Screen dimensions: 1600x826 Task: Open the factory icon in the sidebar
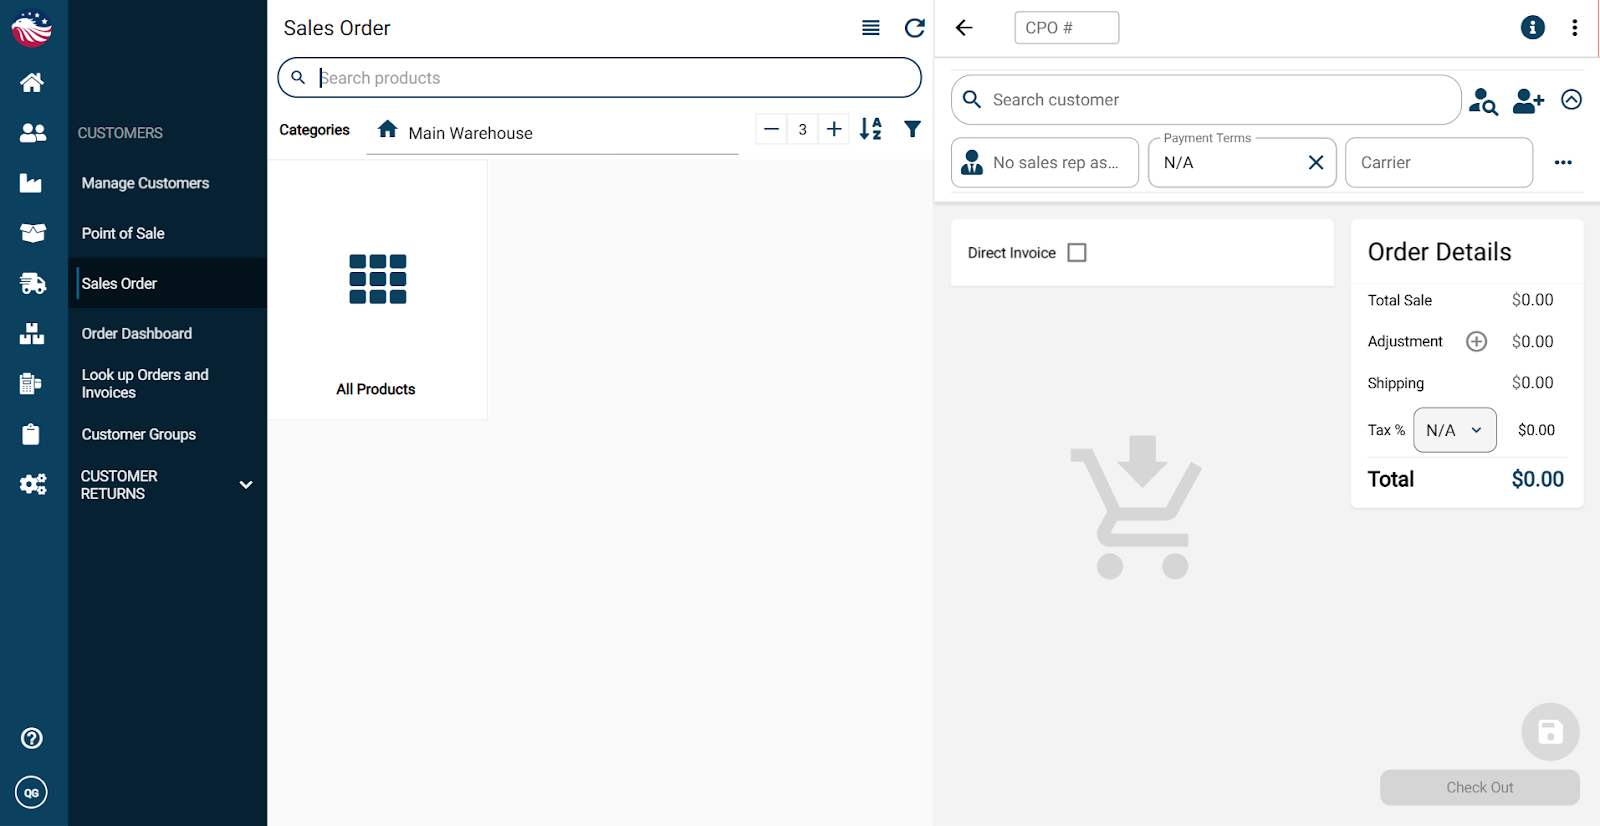pyautogui.click(x=31, y=183)
